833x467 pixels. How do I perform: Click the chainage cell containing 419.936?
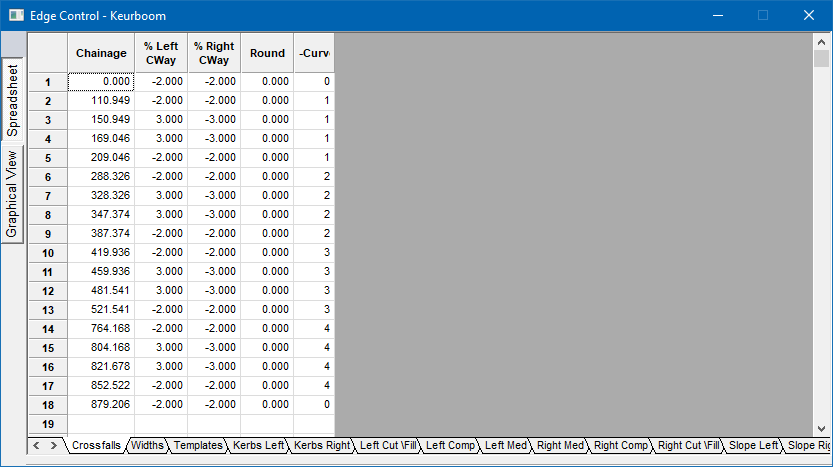click(101, 253)
